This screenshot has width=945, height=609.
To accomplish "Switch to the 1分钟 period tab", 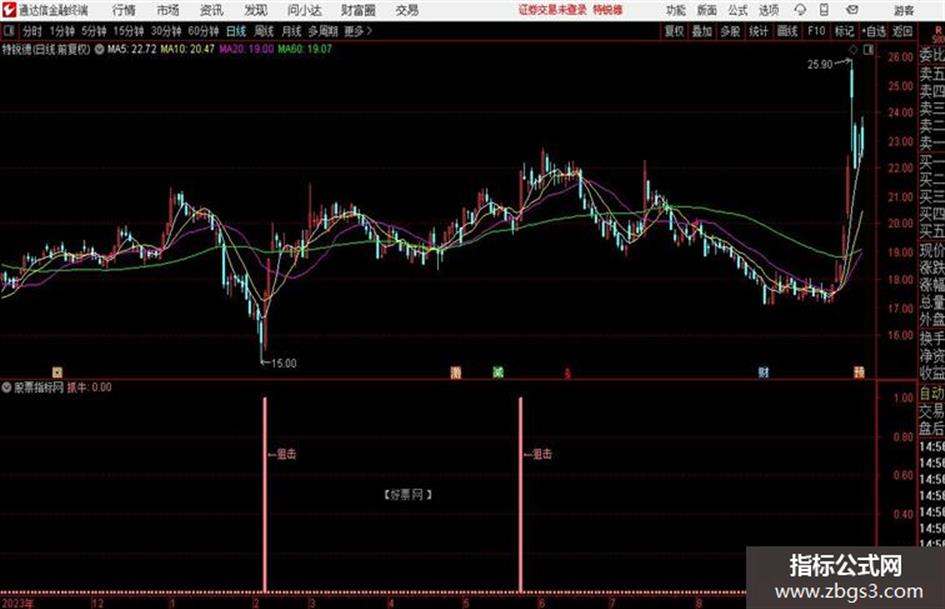I will pyautogui.click(x=61, y=31).
